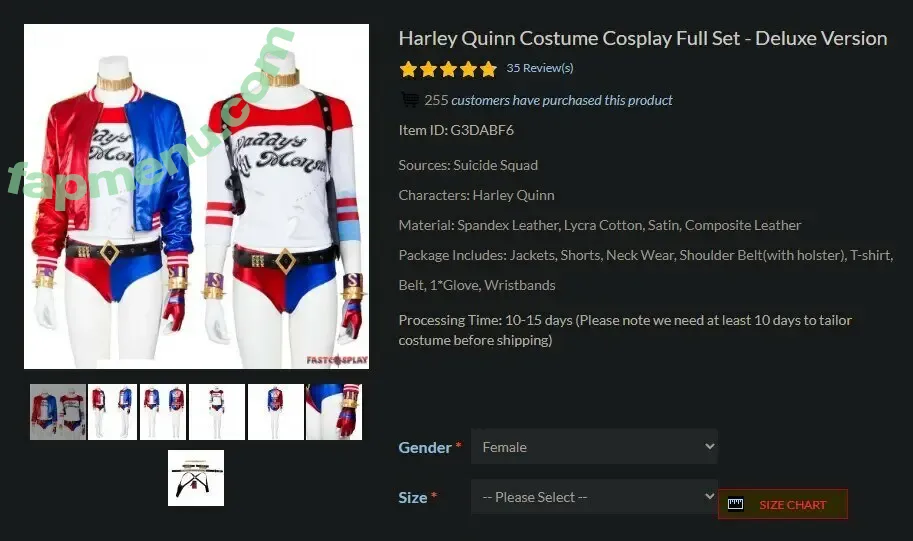Select the fifth thumbnail, blue jacket back view
This screenshot has height=541, width=913.
275,412
